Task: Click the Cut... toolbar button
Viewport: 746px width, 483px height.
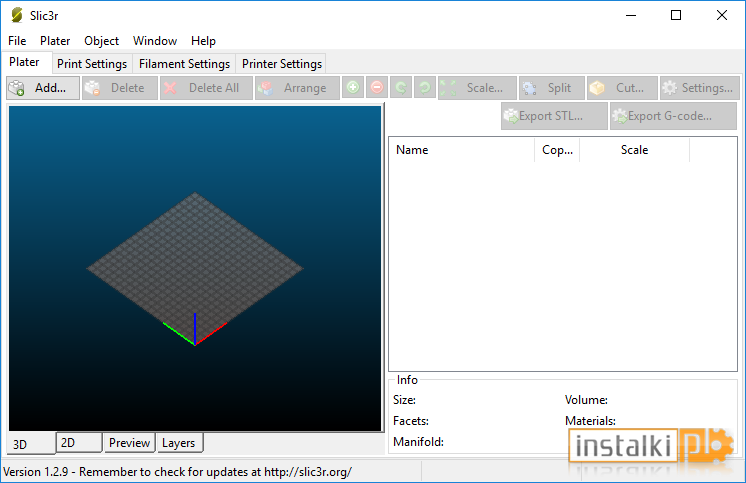Action: [x=622, y=88]
